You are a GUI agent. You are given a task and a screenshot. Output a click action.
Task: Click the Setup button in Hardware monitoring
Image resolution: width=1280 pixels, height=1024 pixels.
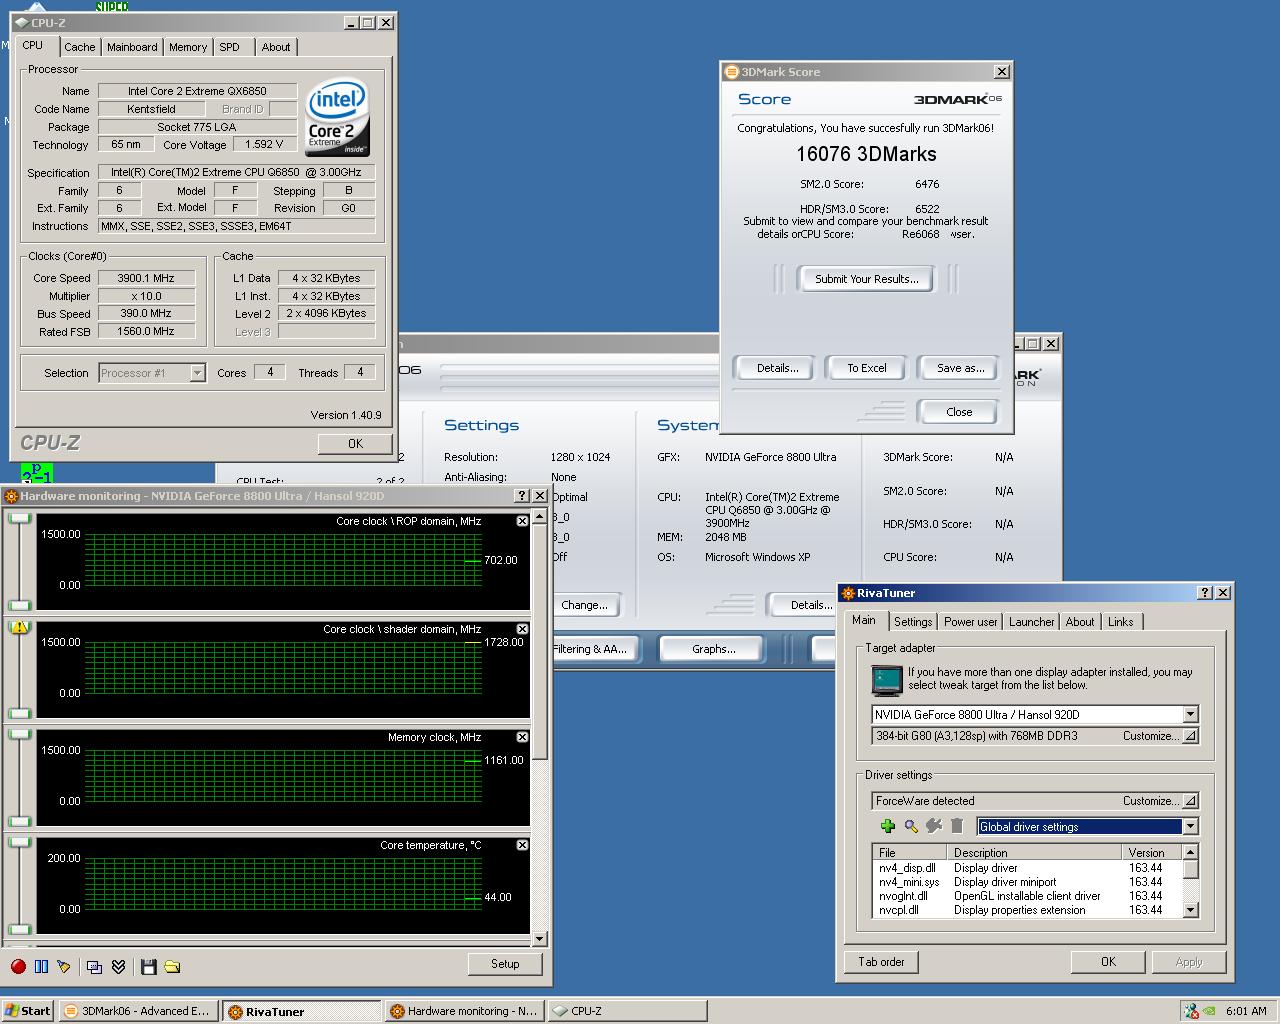click(505, 964)
